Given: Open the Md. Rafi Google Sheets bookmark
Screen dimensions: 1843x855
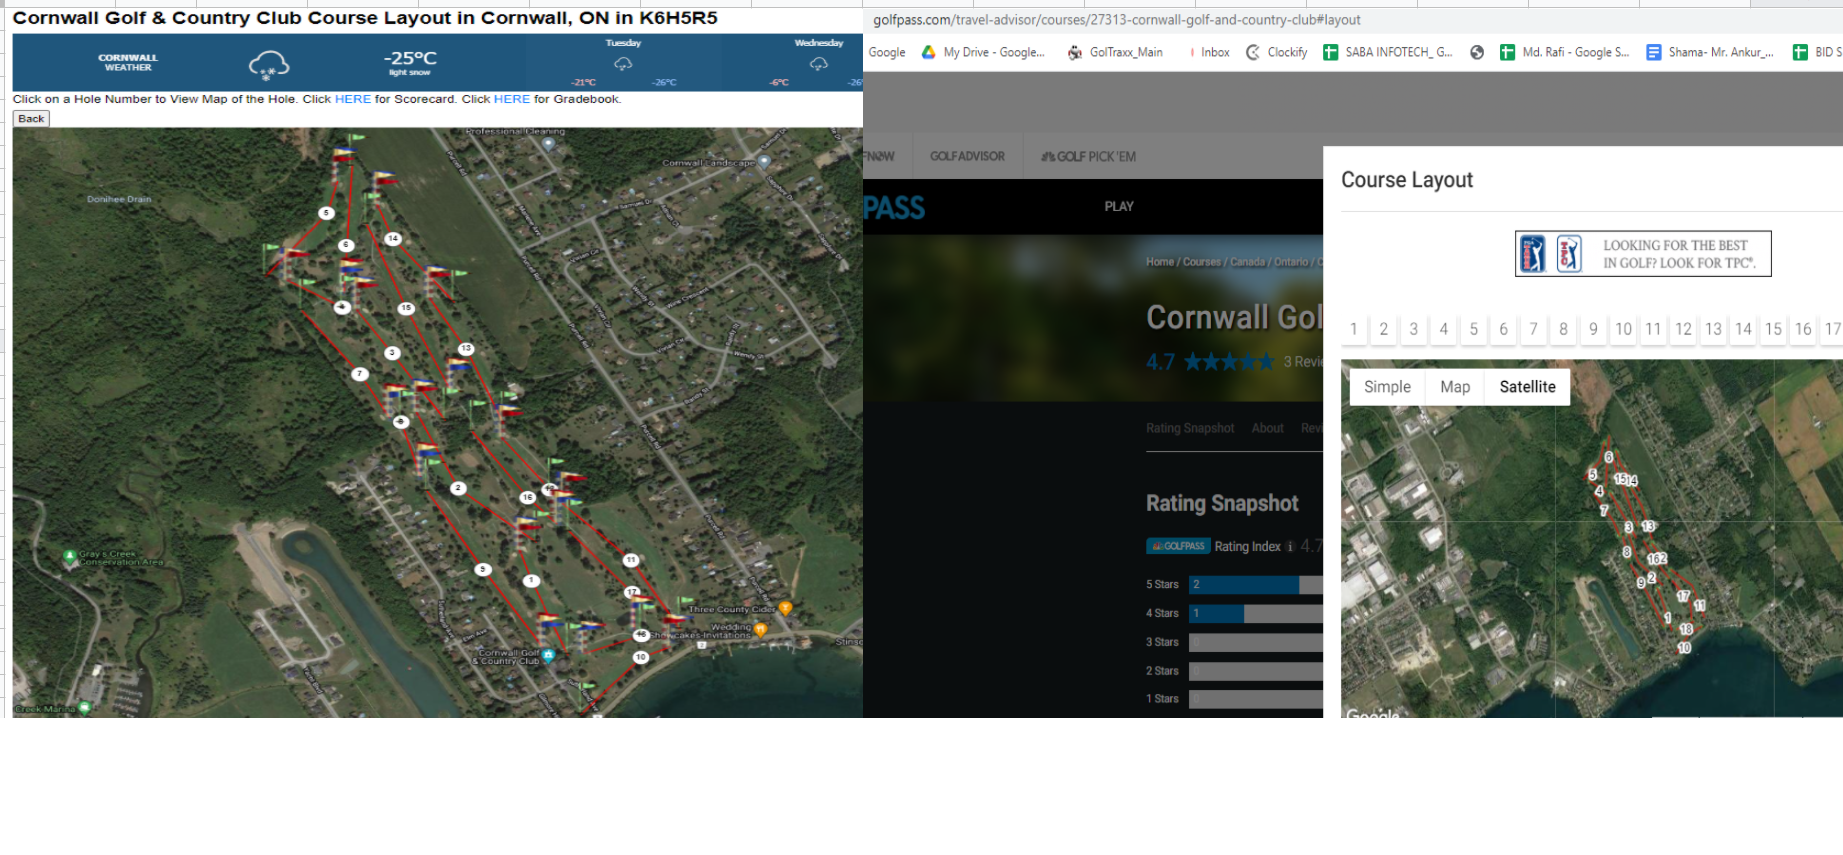Looking at the screenshot, I should click(x=1564, y=52).
